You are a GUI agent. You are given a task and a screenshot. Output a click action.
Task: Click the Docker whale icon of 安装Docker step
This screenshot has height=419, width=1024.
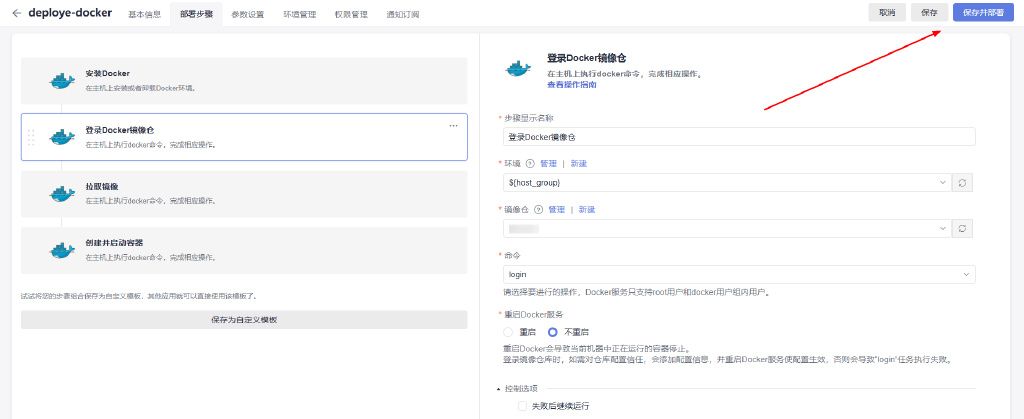62,81
